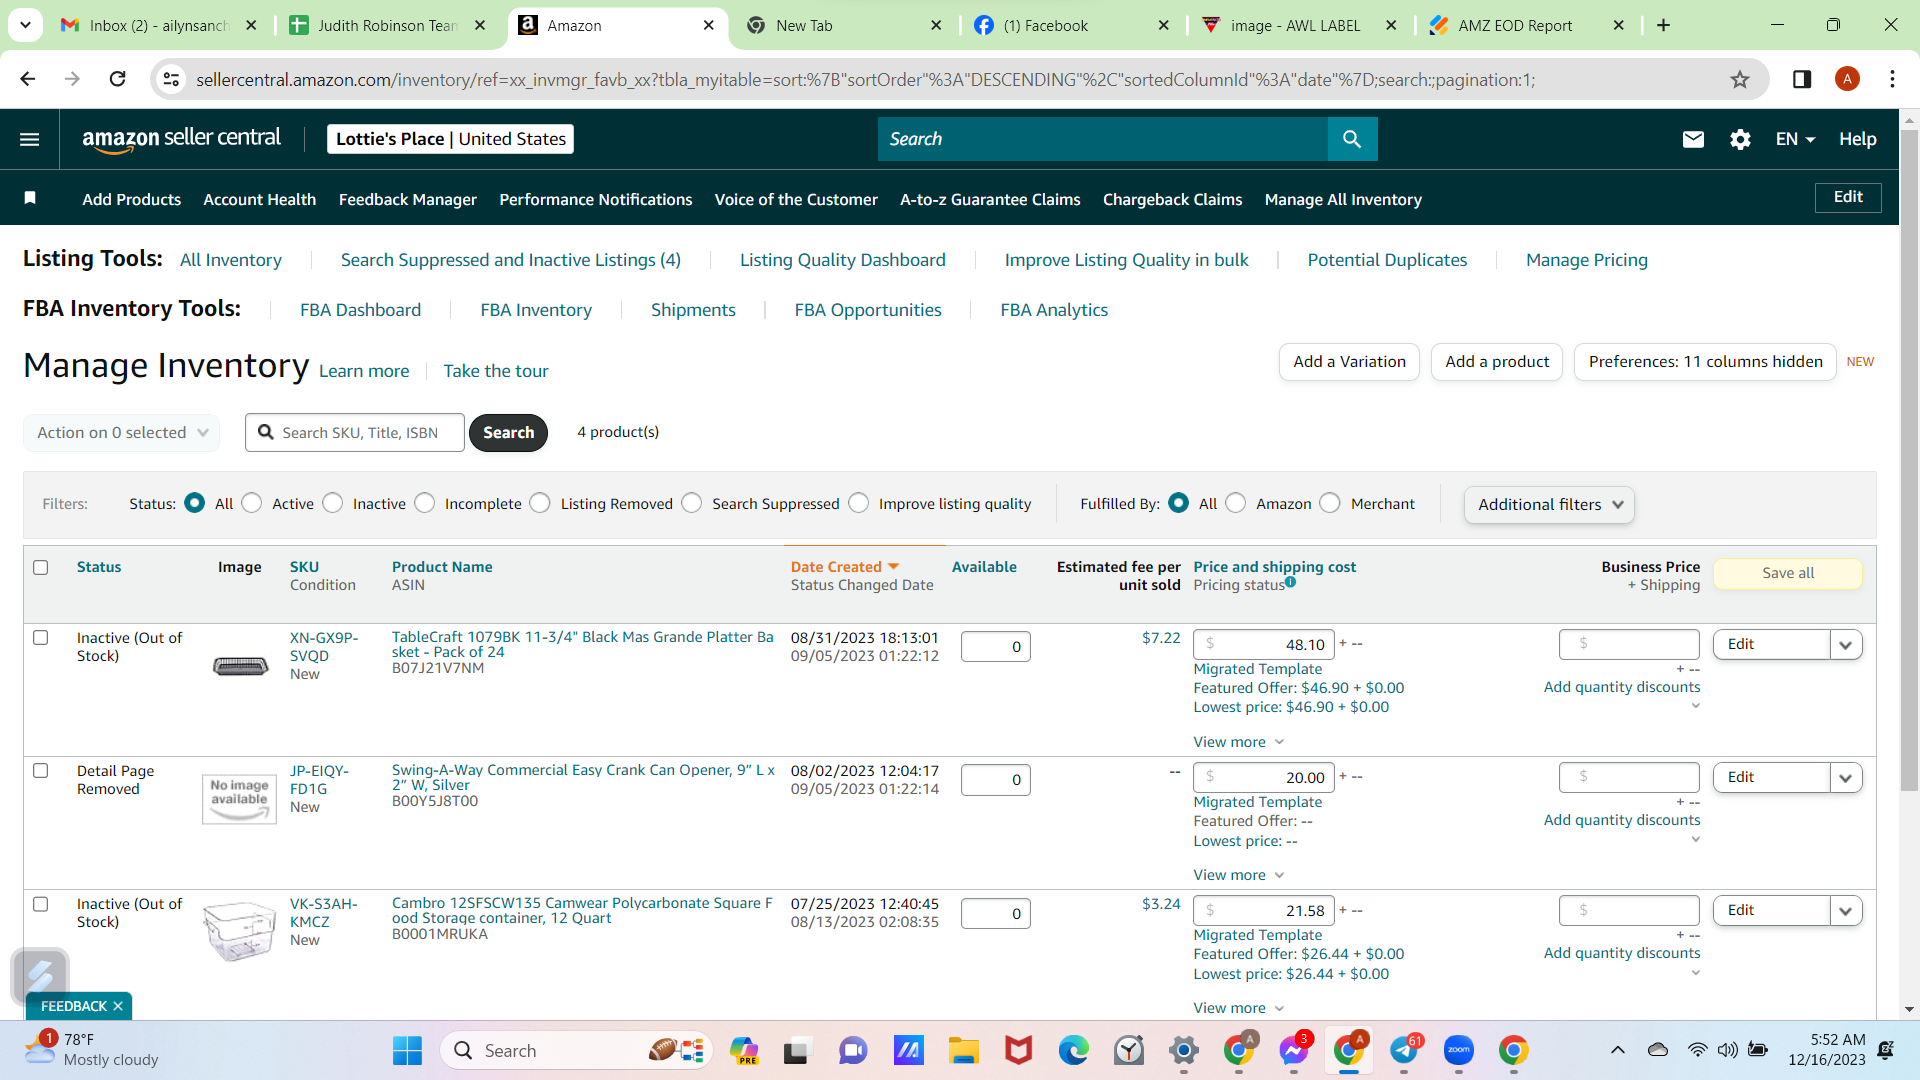Open Edit dropdown arrow for TableCraft row
Image resolution: width=1920 pixels, height=1080 pixels.
point(1846,645)
